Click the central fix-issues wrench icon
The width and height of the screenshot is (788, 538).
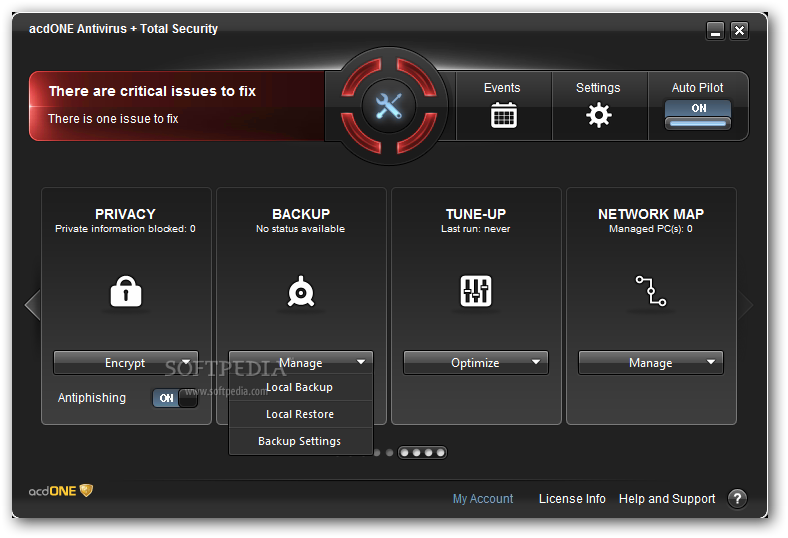tap(388, 105)
